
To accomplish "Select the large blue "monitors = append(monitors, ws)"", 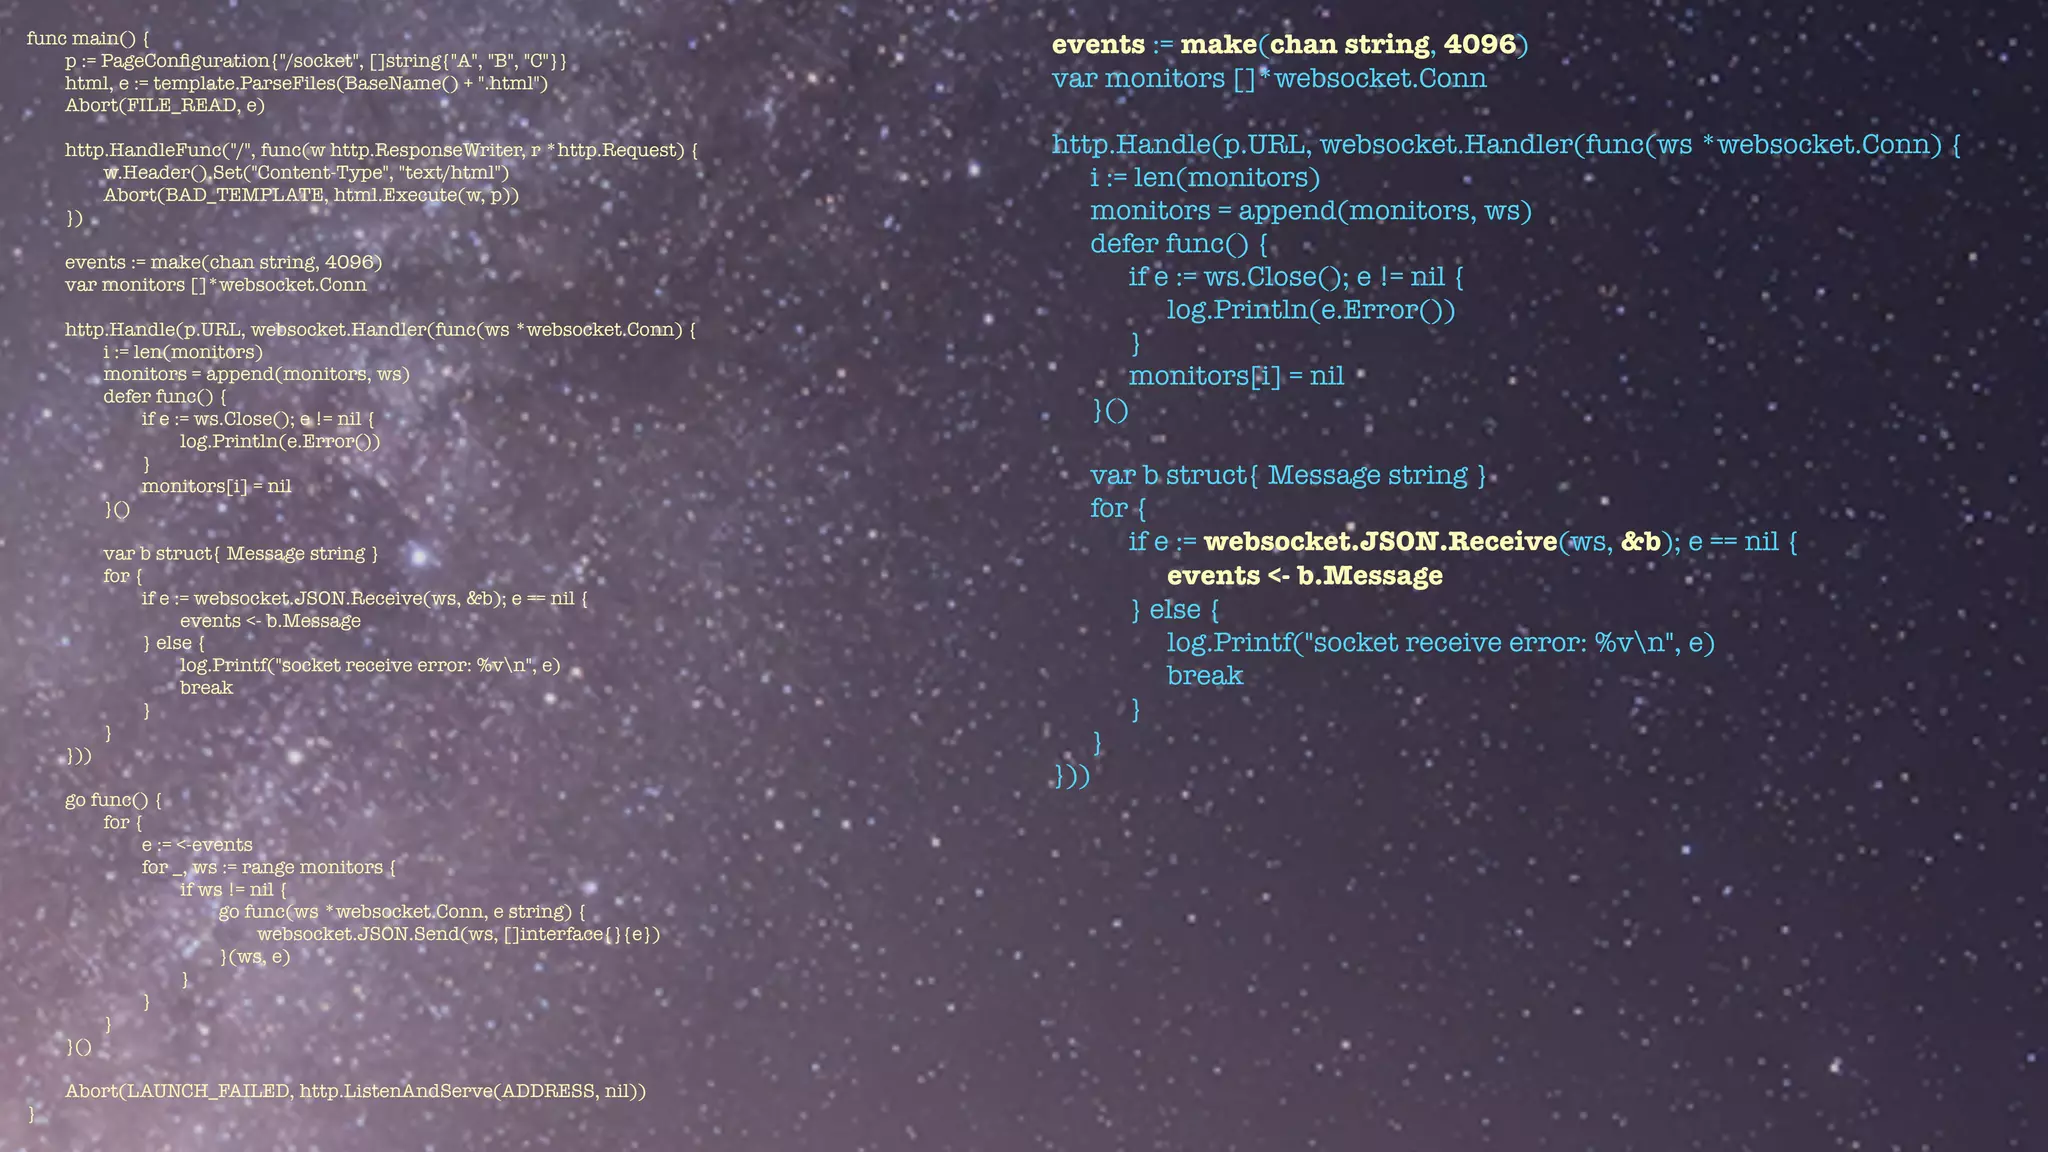I will 1311,210.
